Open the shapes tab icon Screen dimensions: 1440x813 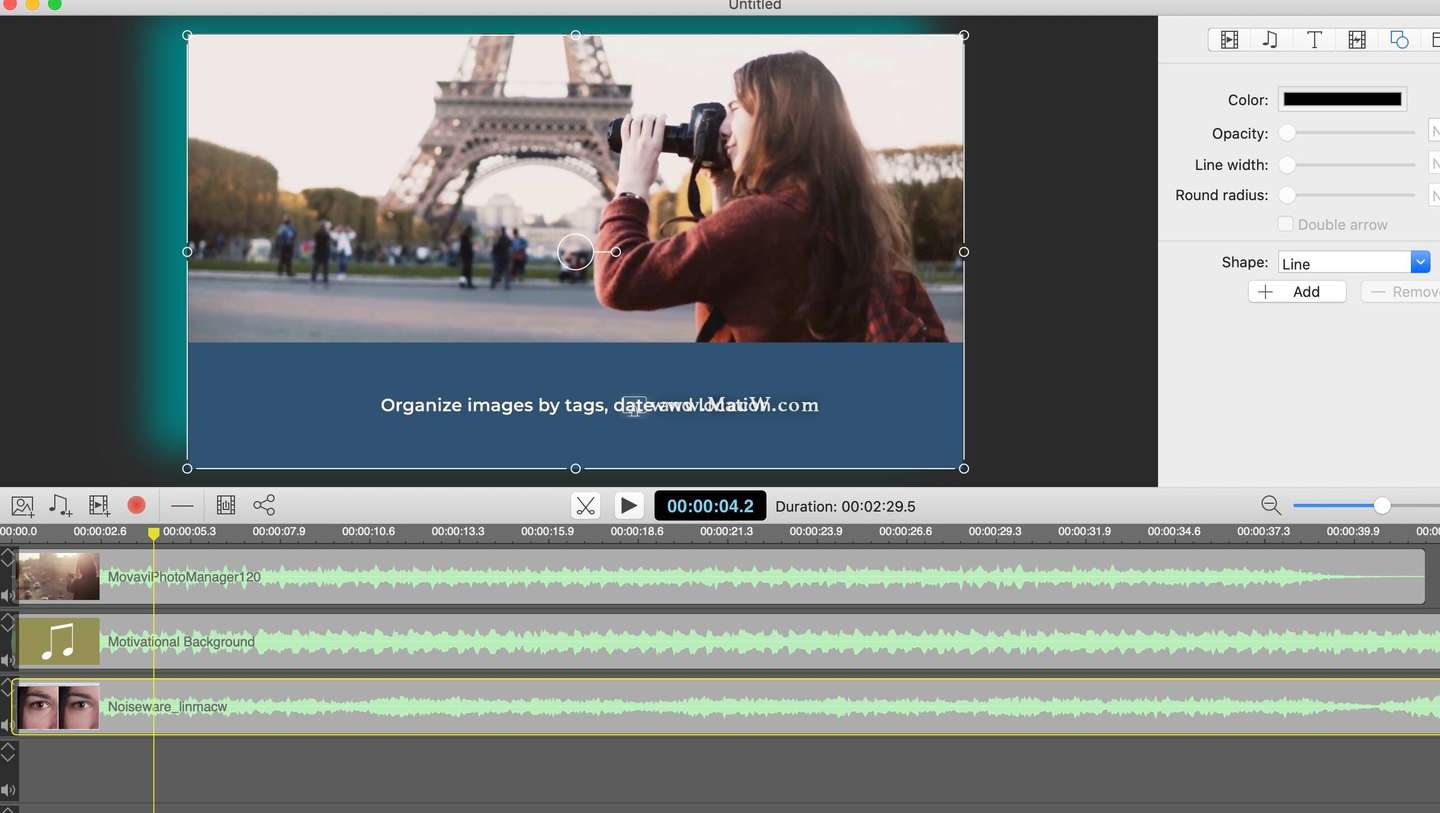pos(1399,40)
